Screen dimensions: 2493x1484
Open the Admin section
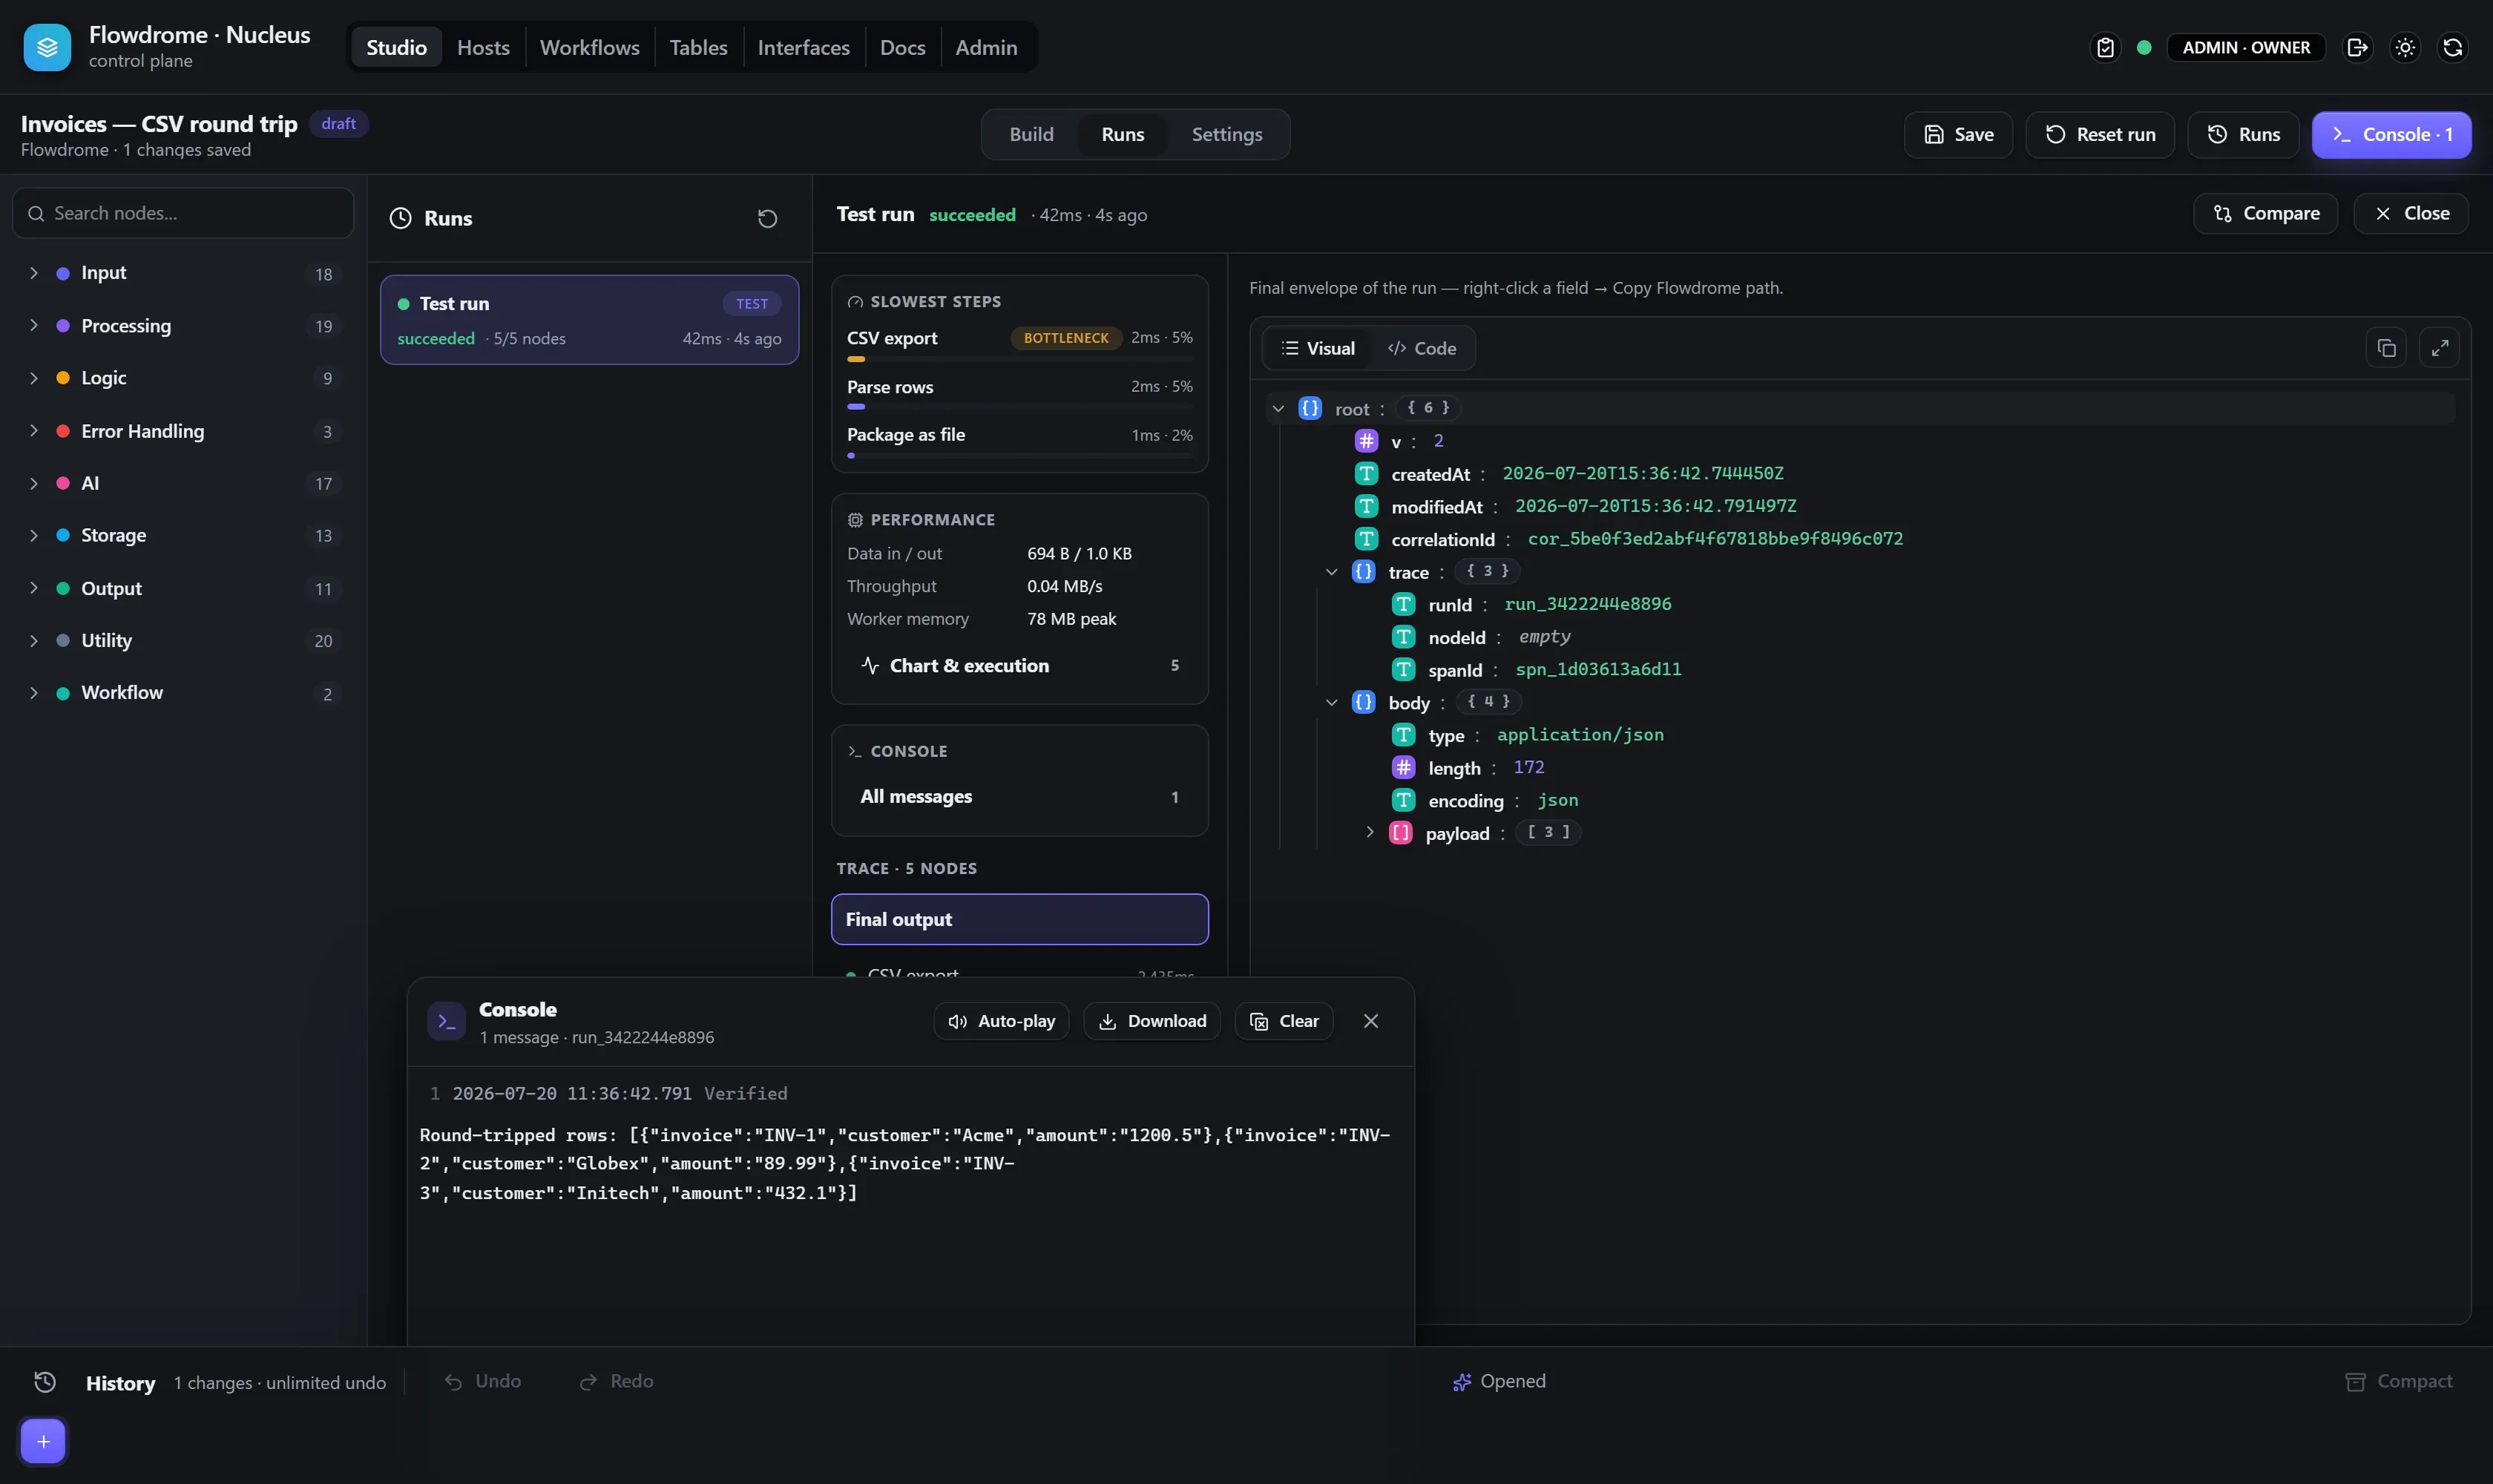click(985, 47)
